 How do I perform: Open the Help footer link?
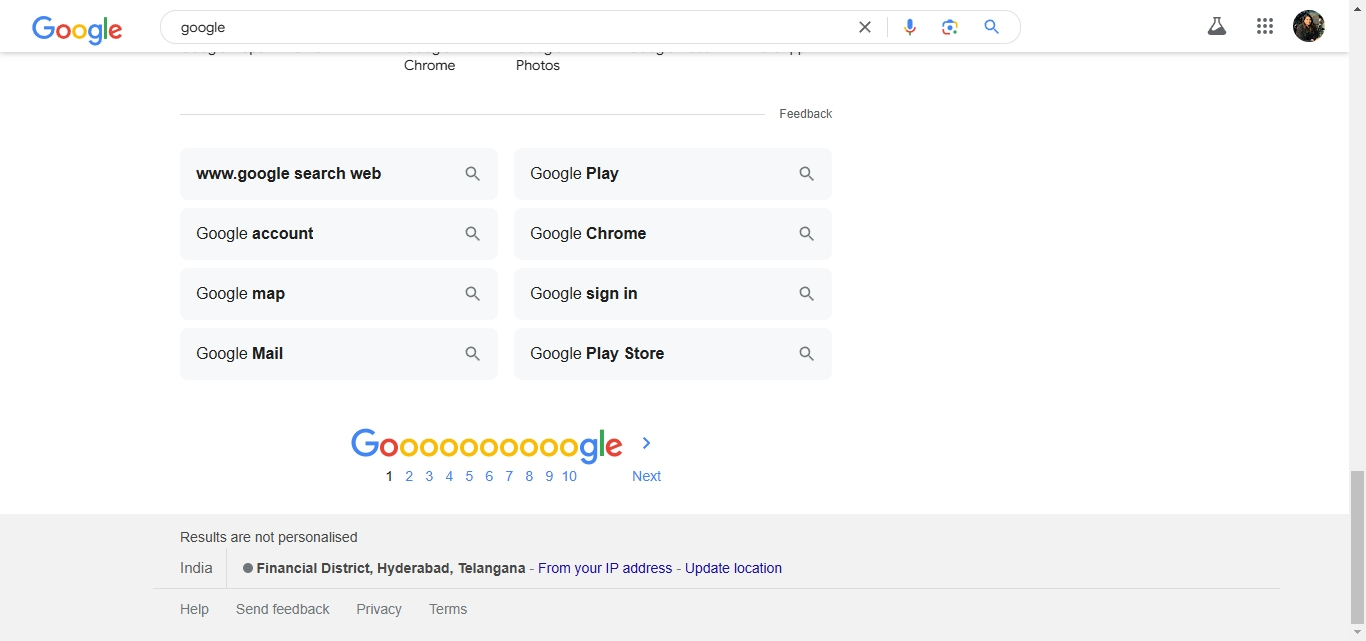pos(194,609)
